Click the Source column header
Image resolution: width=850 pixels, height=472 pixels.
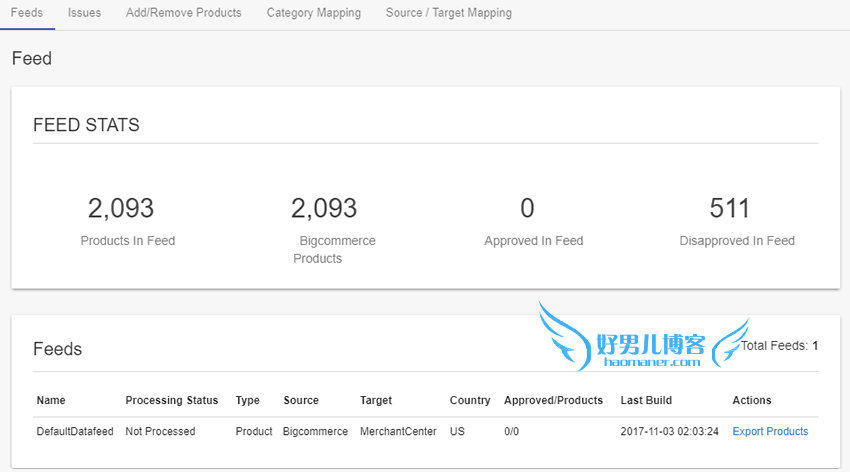point(301,400)
